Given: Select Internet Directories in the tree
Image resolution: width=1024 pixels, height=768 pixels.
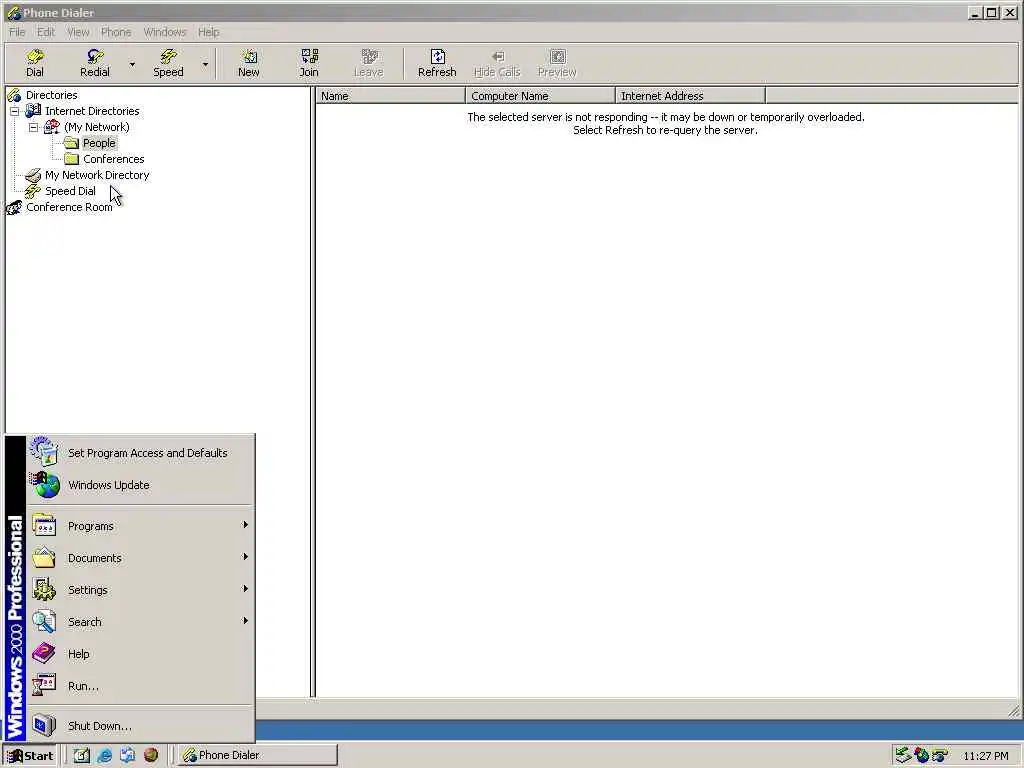Looking at the screenshot, I should [92, 111].
